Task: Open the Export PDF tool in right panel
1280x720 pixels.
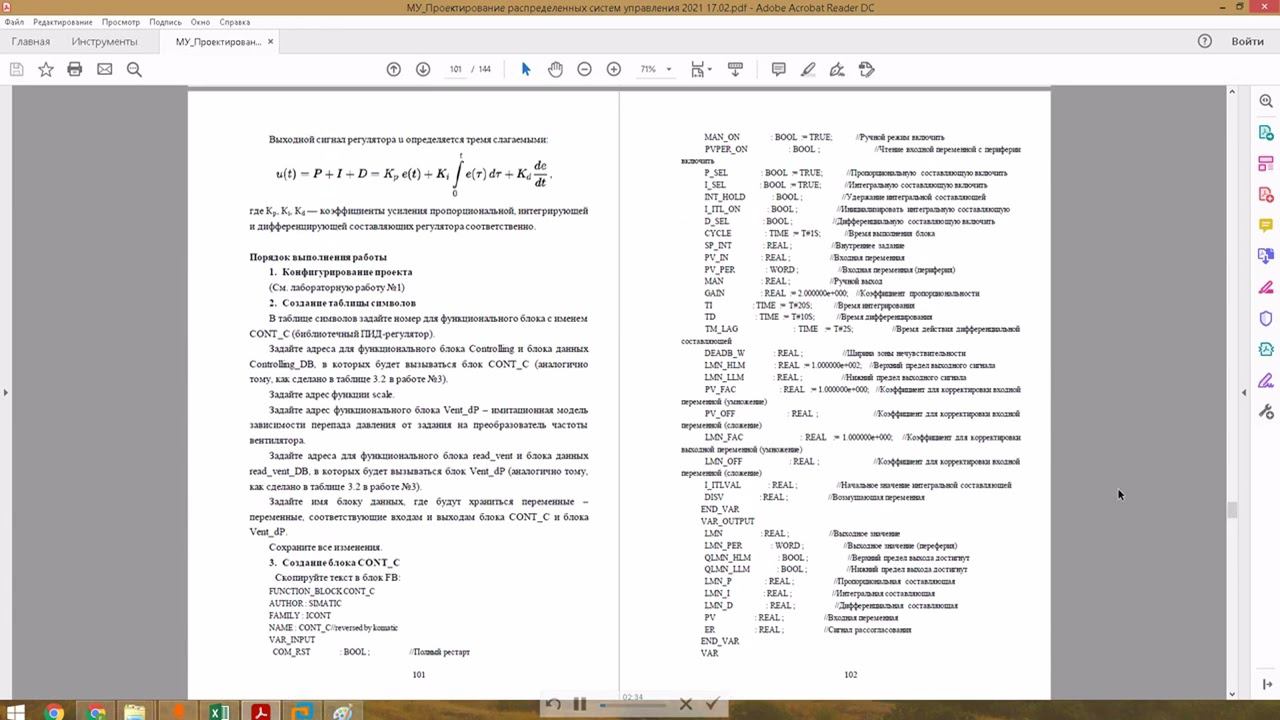Action: (1266, 132)
